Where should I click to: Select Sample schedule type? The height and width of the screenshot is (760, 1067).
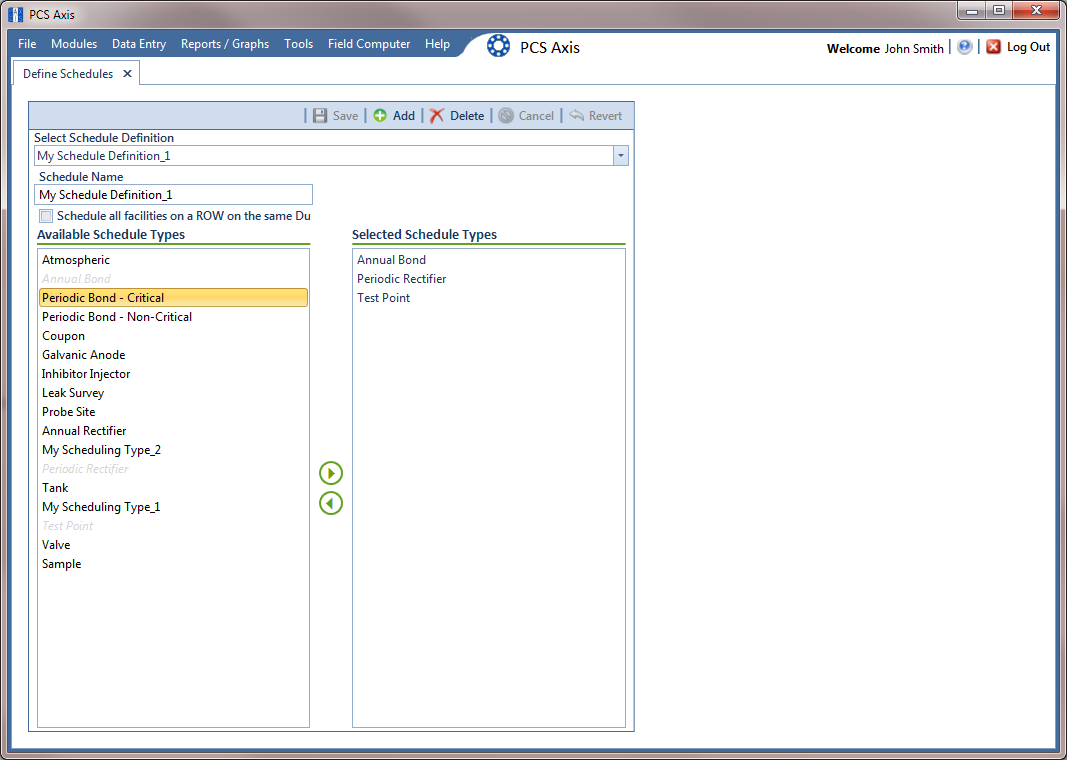click(x=174, y=564)
